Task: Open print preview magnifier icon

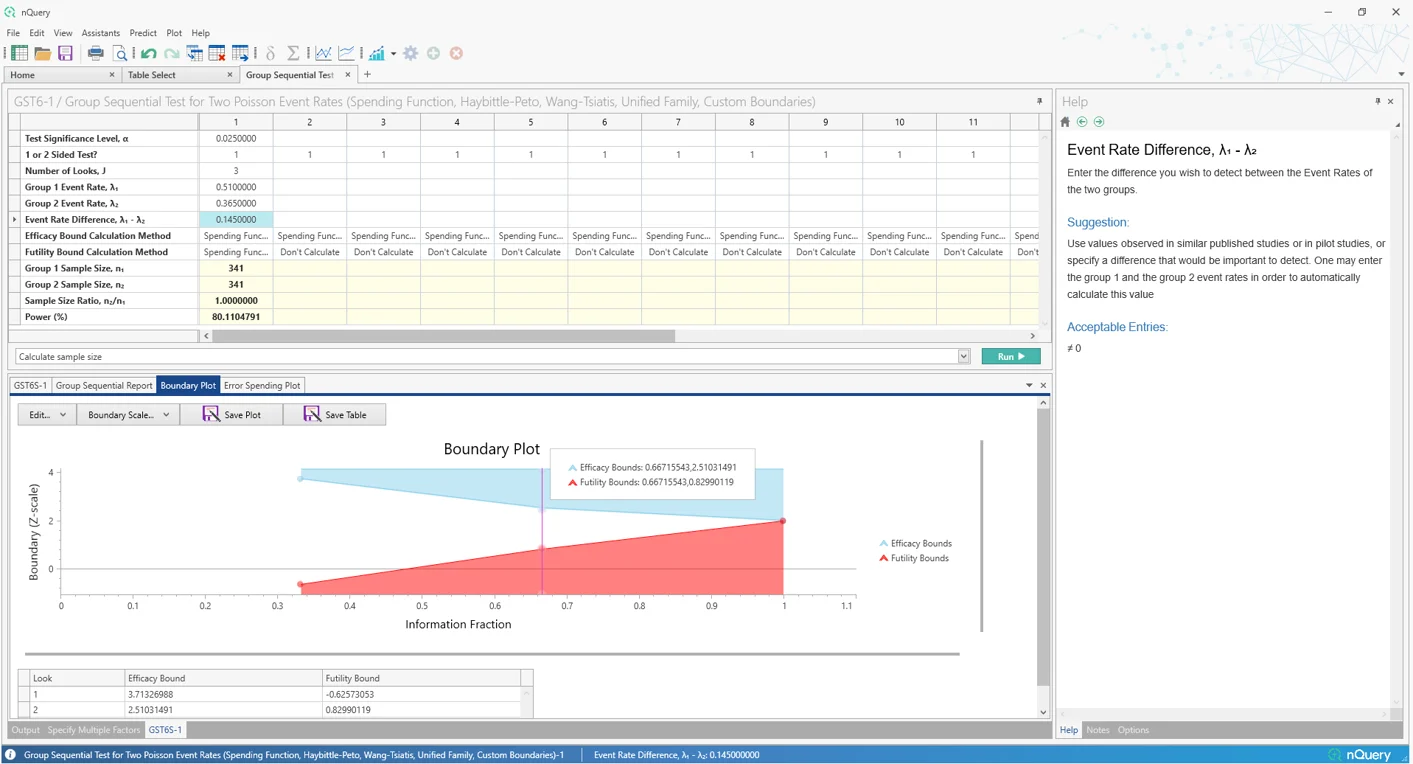Action: [x=120, y=53]
